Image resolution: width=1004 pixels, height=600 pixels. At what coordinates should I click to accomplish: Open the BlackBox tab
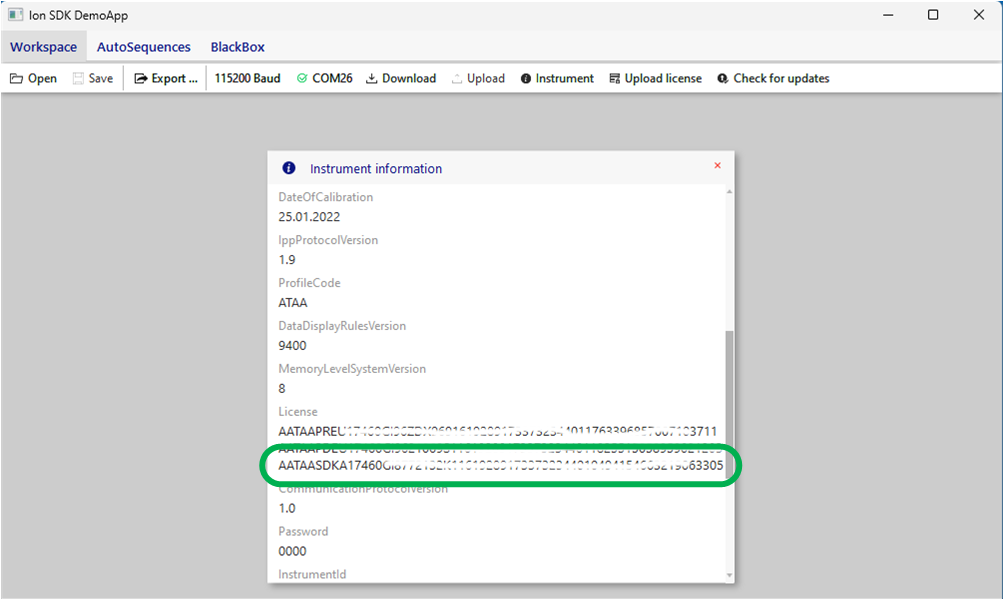[x=237, y=47]
